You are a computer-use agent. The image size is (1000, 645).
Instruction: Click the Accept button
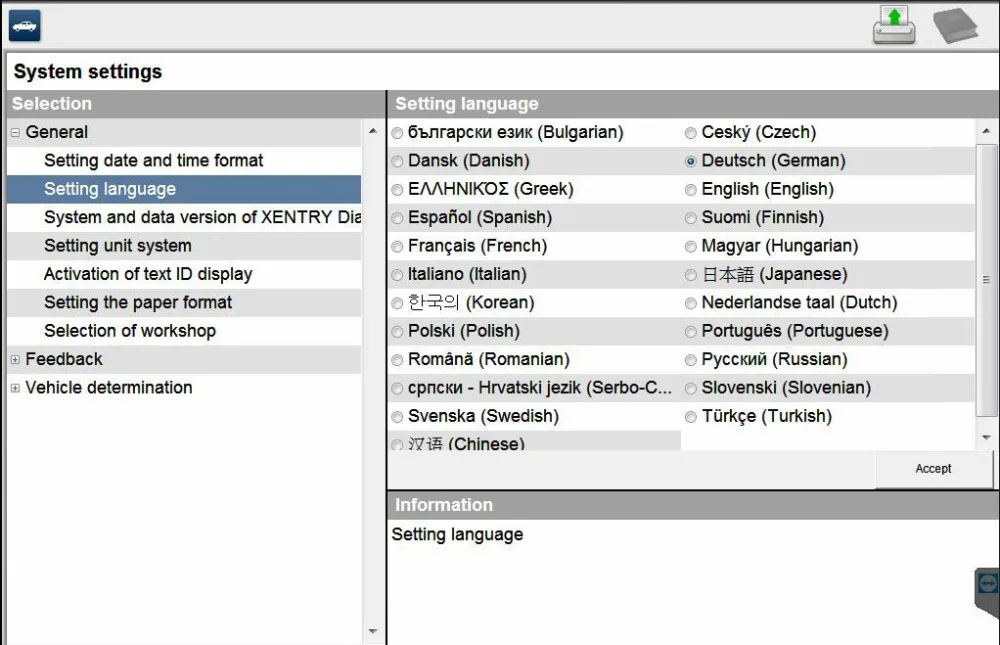934,469
